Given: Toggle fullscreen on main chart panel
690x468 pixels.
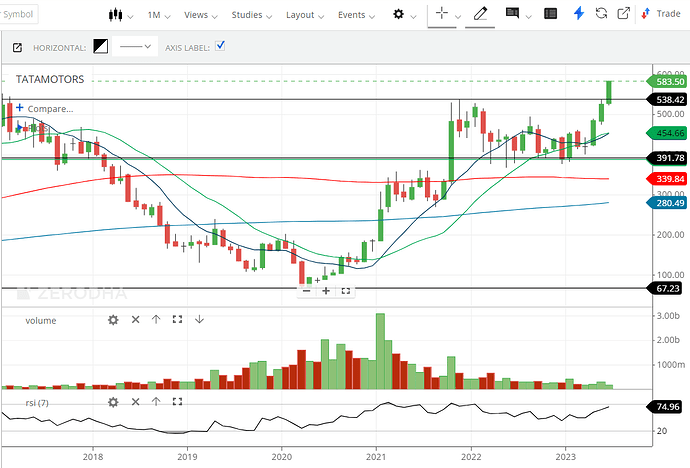Looking at the screenshot, I should point(346,291).
